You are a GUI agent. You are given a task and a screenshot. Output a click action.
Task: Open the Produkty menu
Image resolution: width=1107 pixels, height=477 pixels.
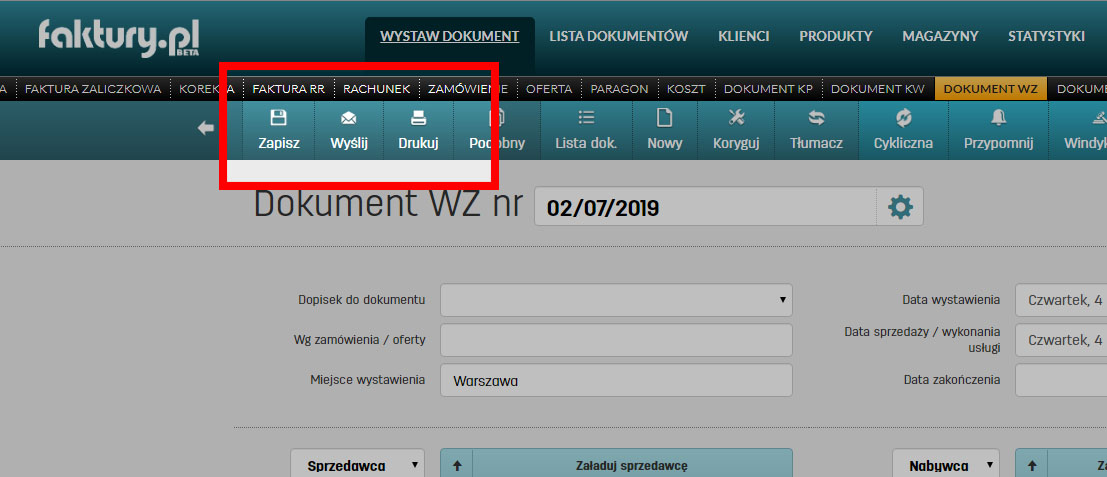click(836, 36)
